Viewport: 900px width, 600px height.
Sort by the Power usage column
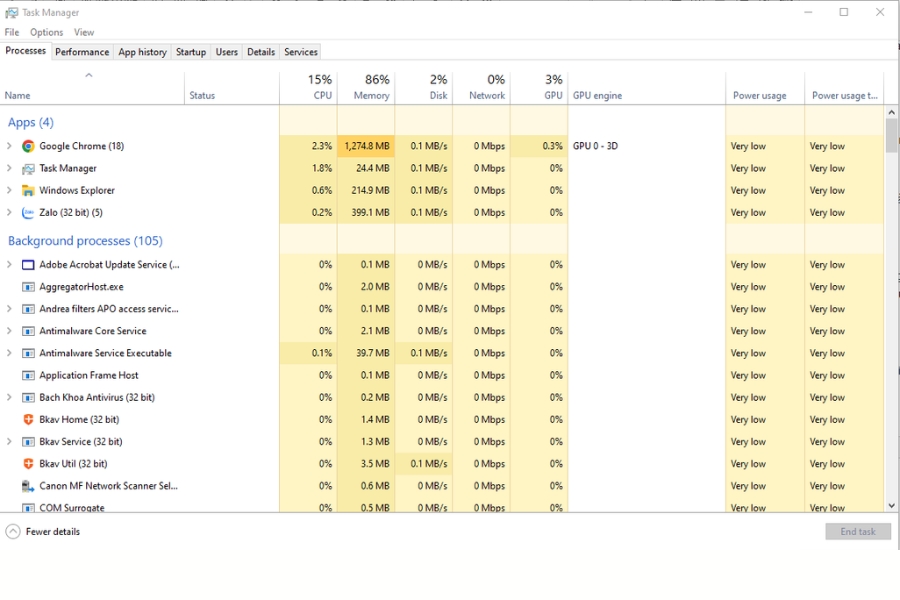765,87
